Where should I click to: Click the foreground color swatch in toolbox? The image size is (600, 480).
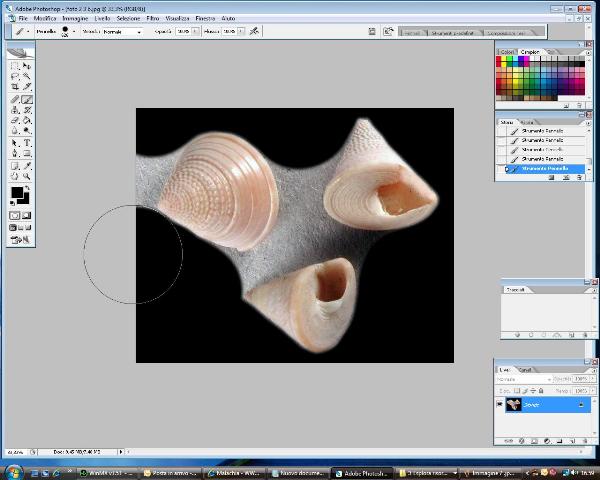click(17, 193)
